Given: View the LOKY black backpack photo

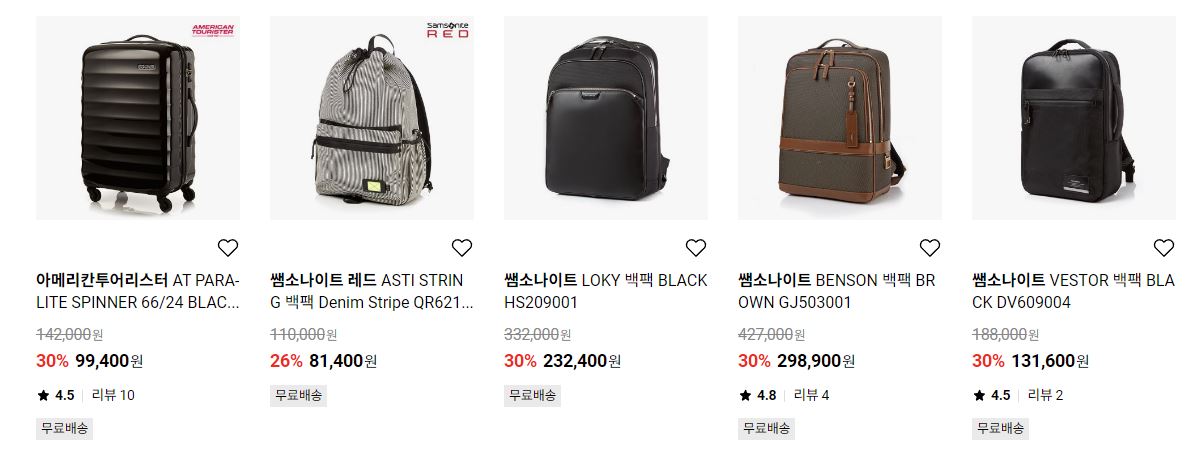Looking at the screenshot, I should click(606, 118).
